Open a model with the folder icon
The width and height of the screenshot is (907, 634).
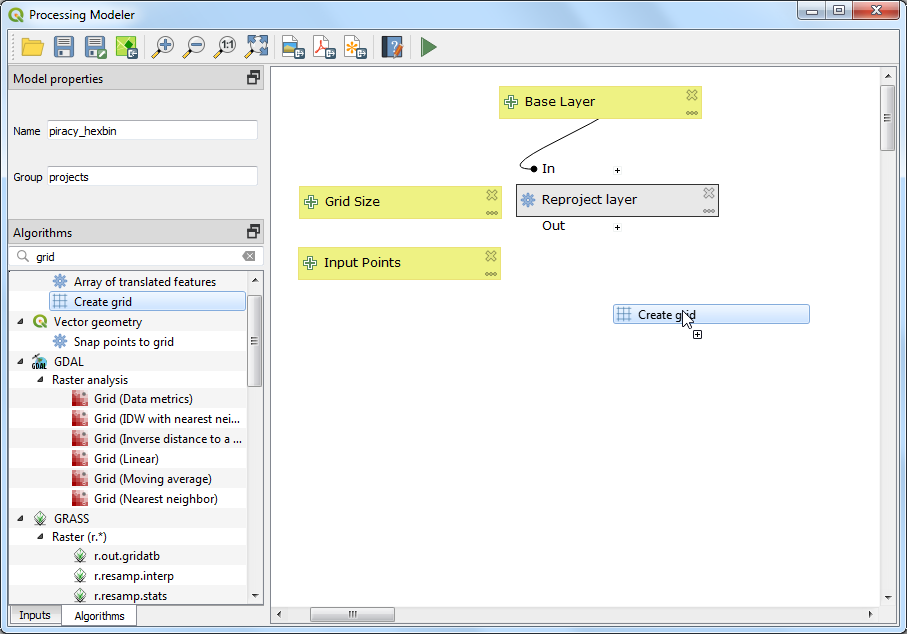coord(32,47)
